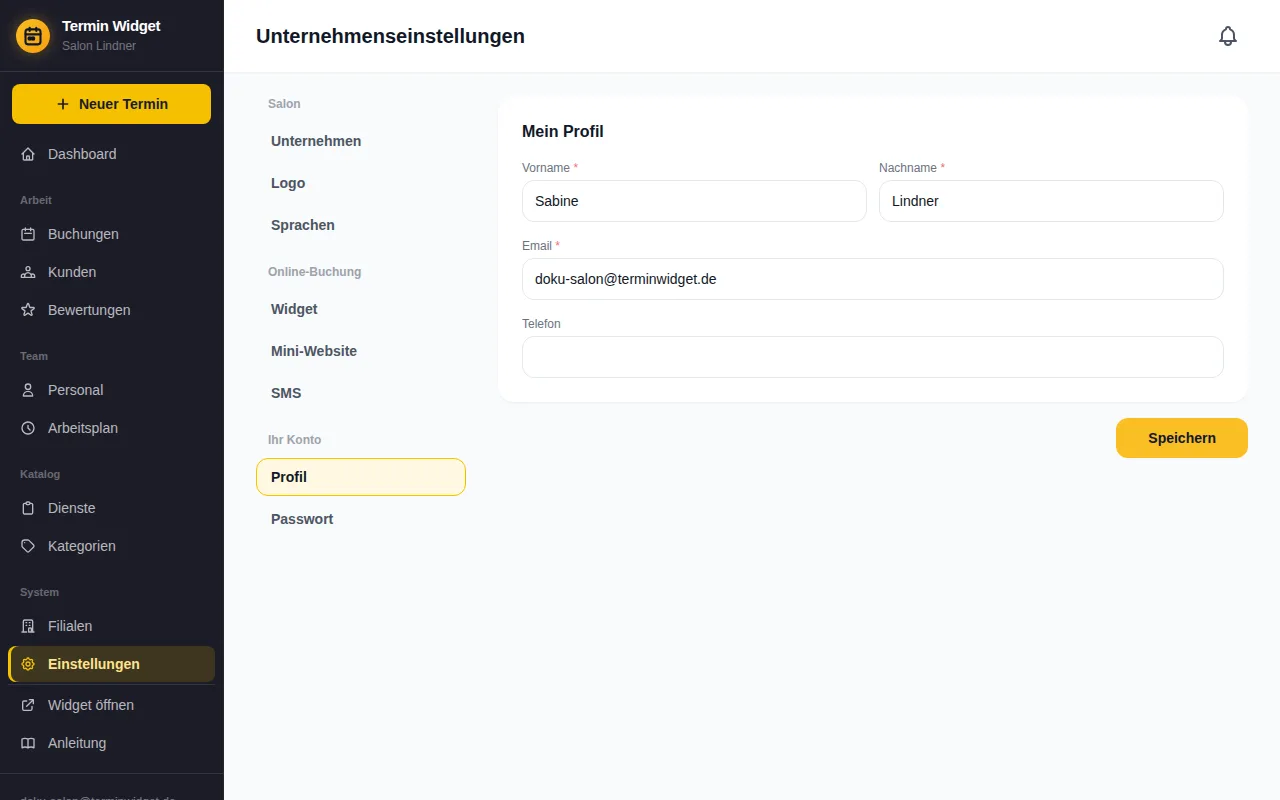Click the empty Telefon input field
The height and width of the screenshot is (800, 1280).
coord(873,357)
